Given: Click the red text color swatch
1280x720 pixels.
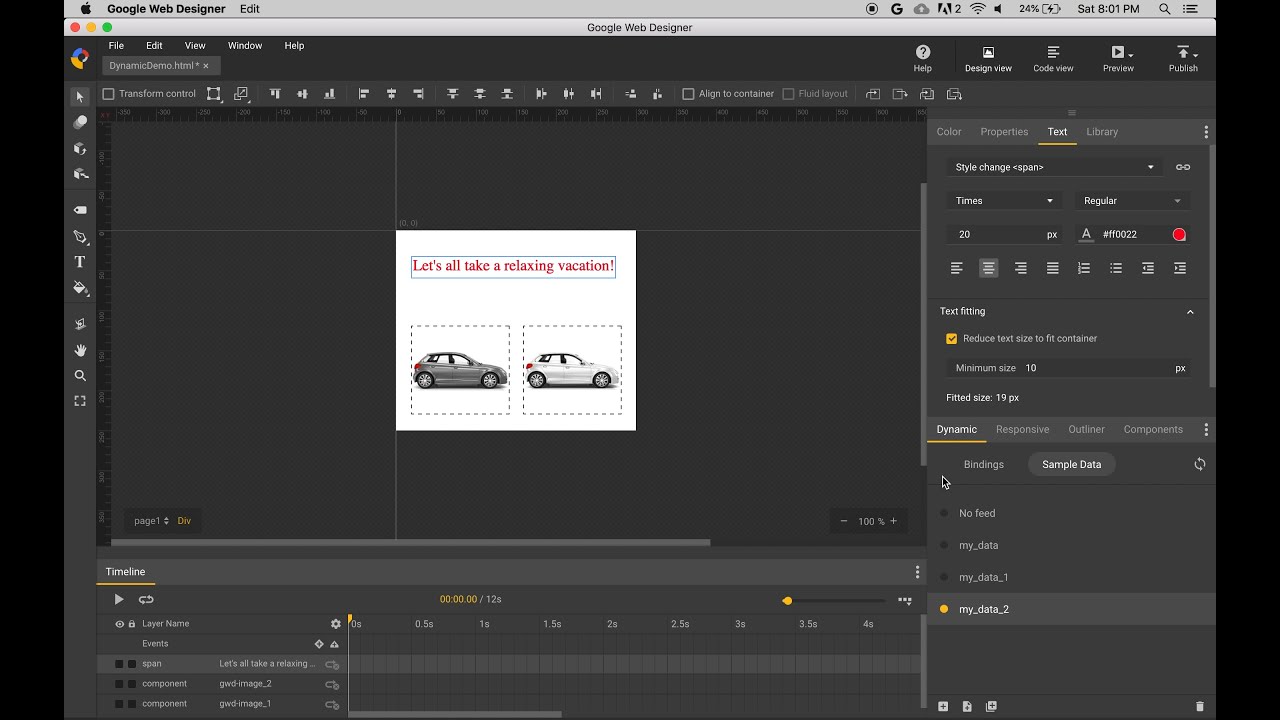Looking at the screenshot, I should (1179, 235).
